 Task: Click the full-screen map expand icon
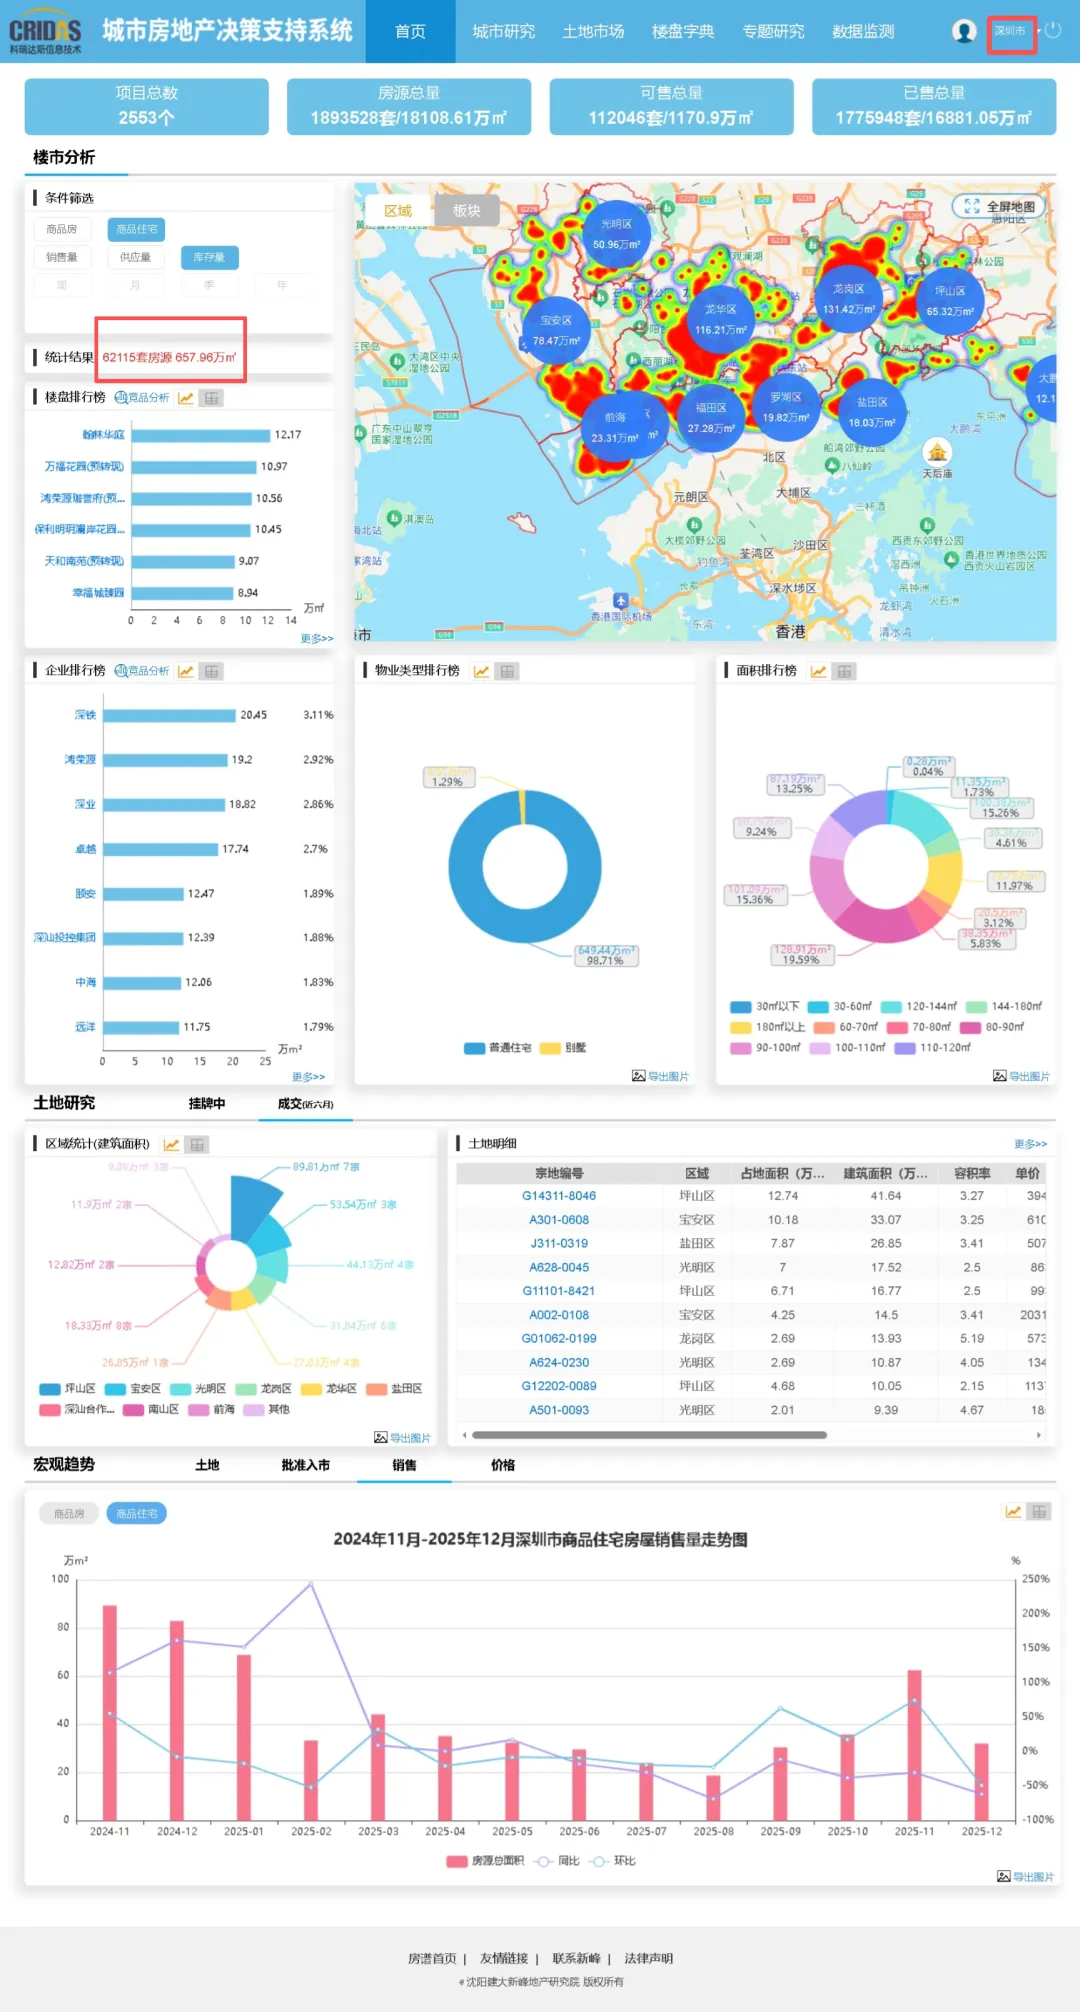coord(971,206)
